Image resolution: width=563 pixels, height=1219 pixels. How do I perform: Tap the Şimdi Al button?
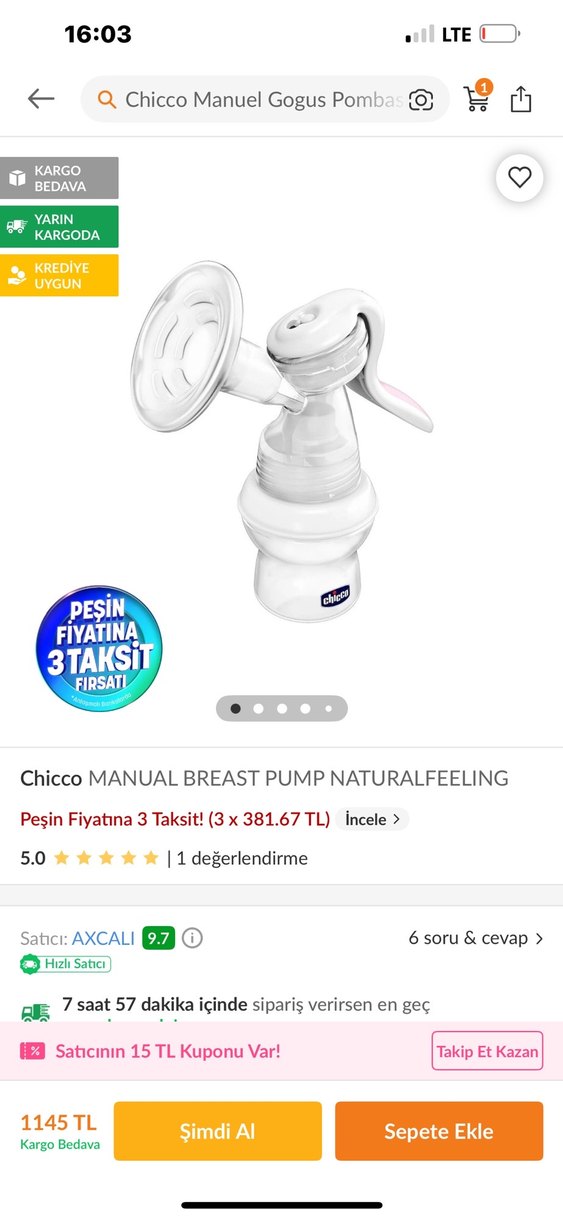(x=218, y=1131)
